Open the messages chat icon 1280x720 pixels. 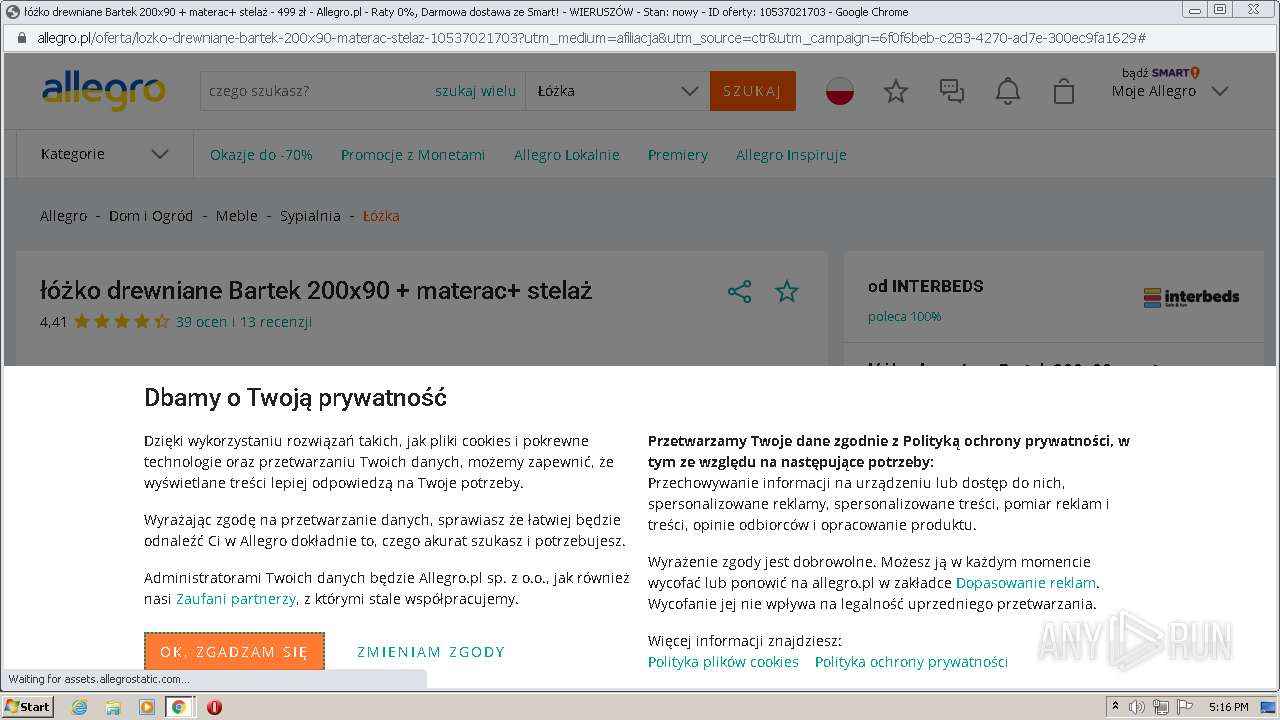point(952,91)
